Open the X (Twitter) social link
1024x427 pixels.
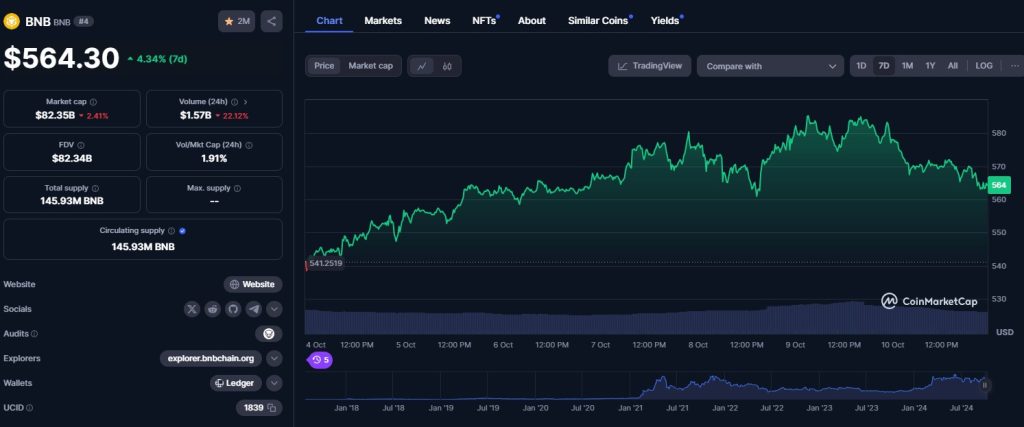[x=192, y=309]
